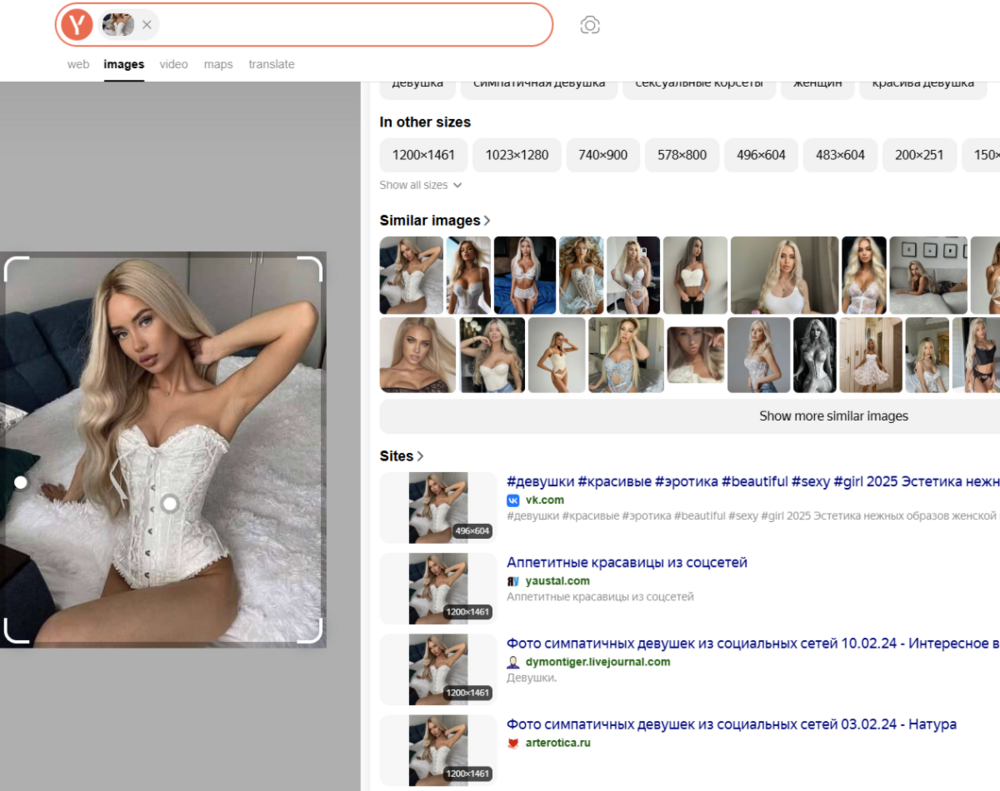The width and height of the screenshot is (1000, 791).
Task: Click the девушка tag chip
Action: 417,84
